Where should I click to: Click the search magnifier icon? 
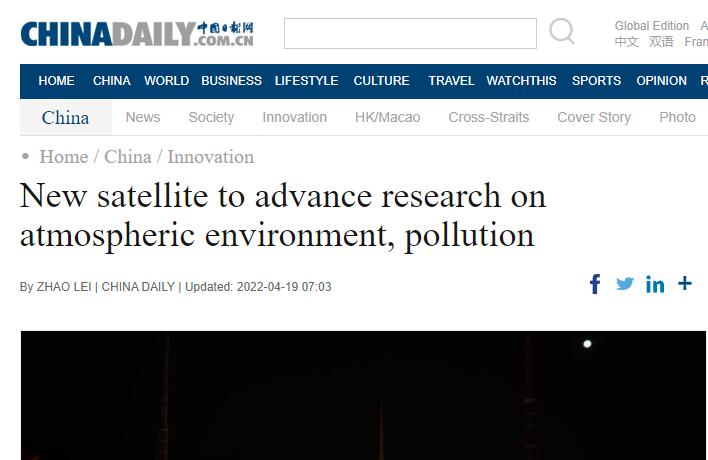tap(562, 32)
